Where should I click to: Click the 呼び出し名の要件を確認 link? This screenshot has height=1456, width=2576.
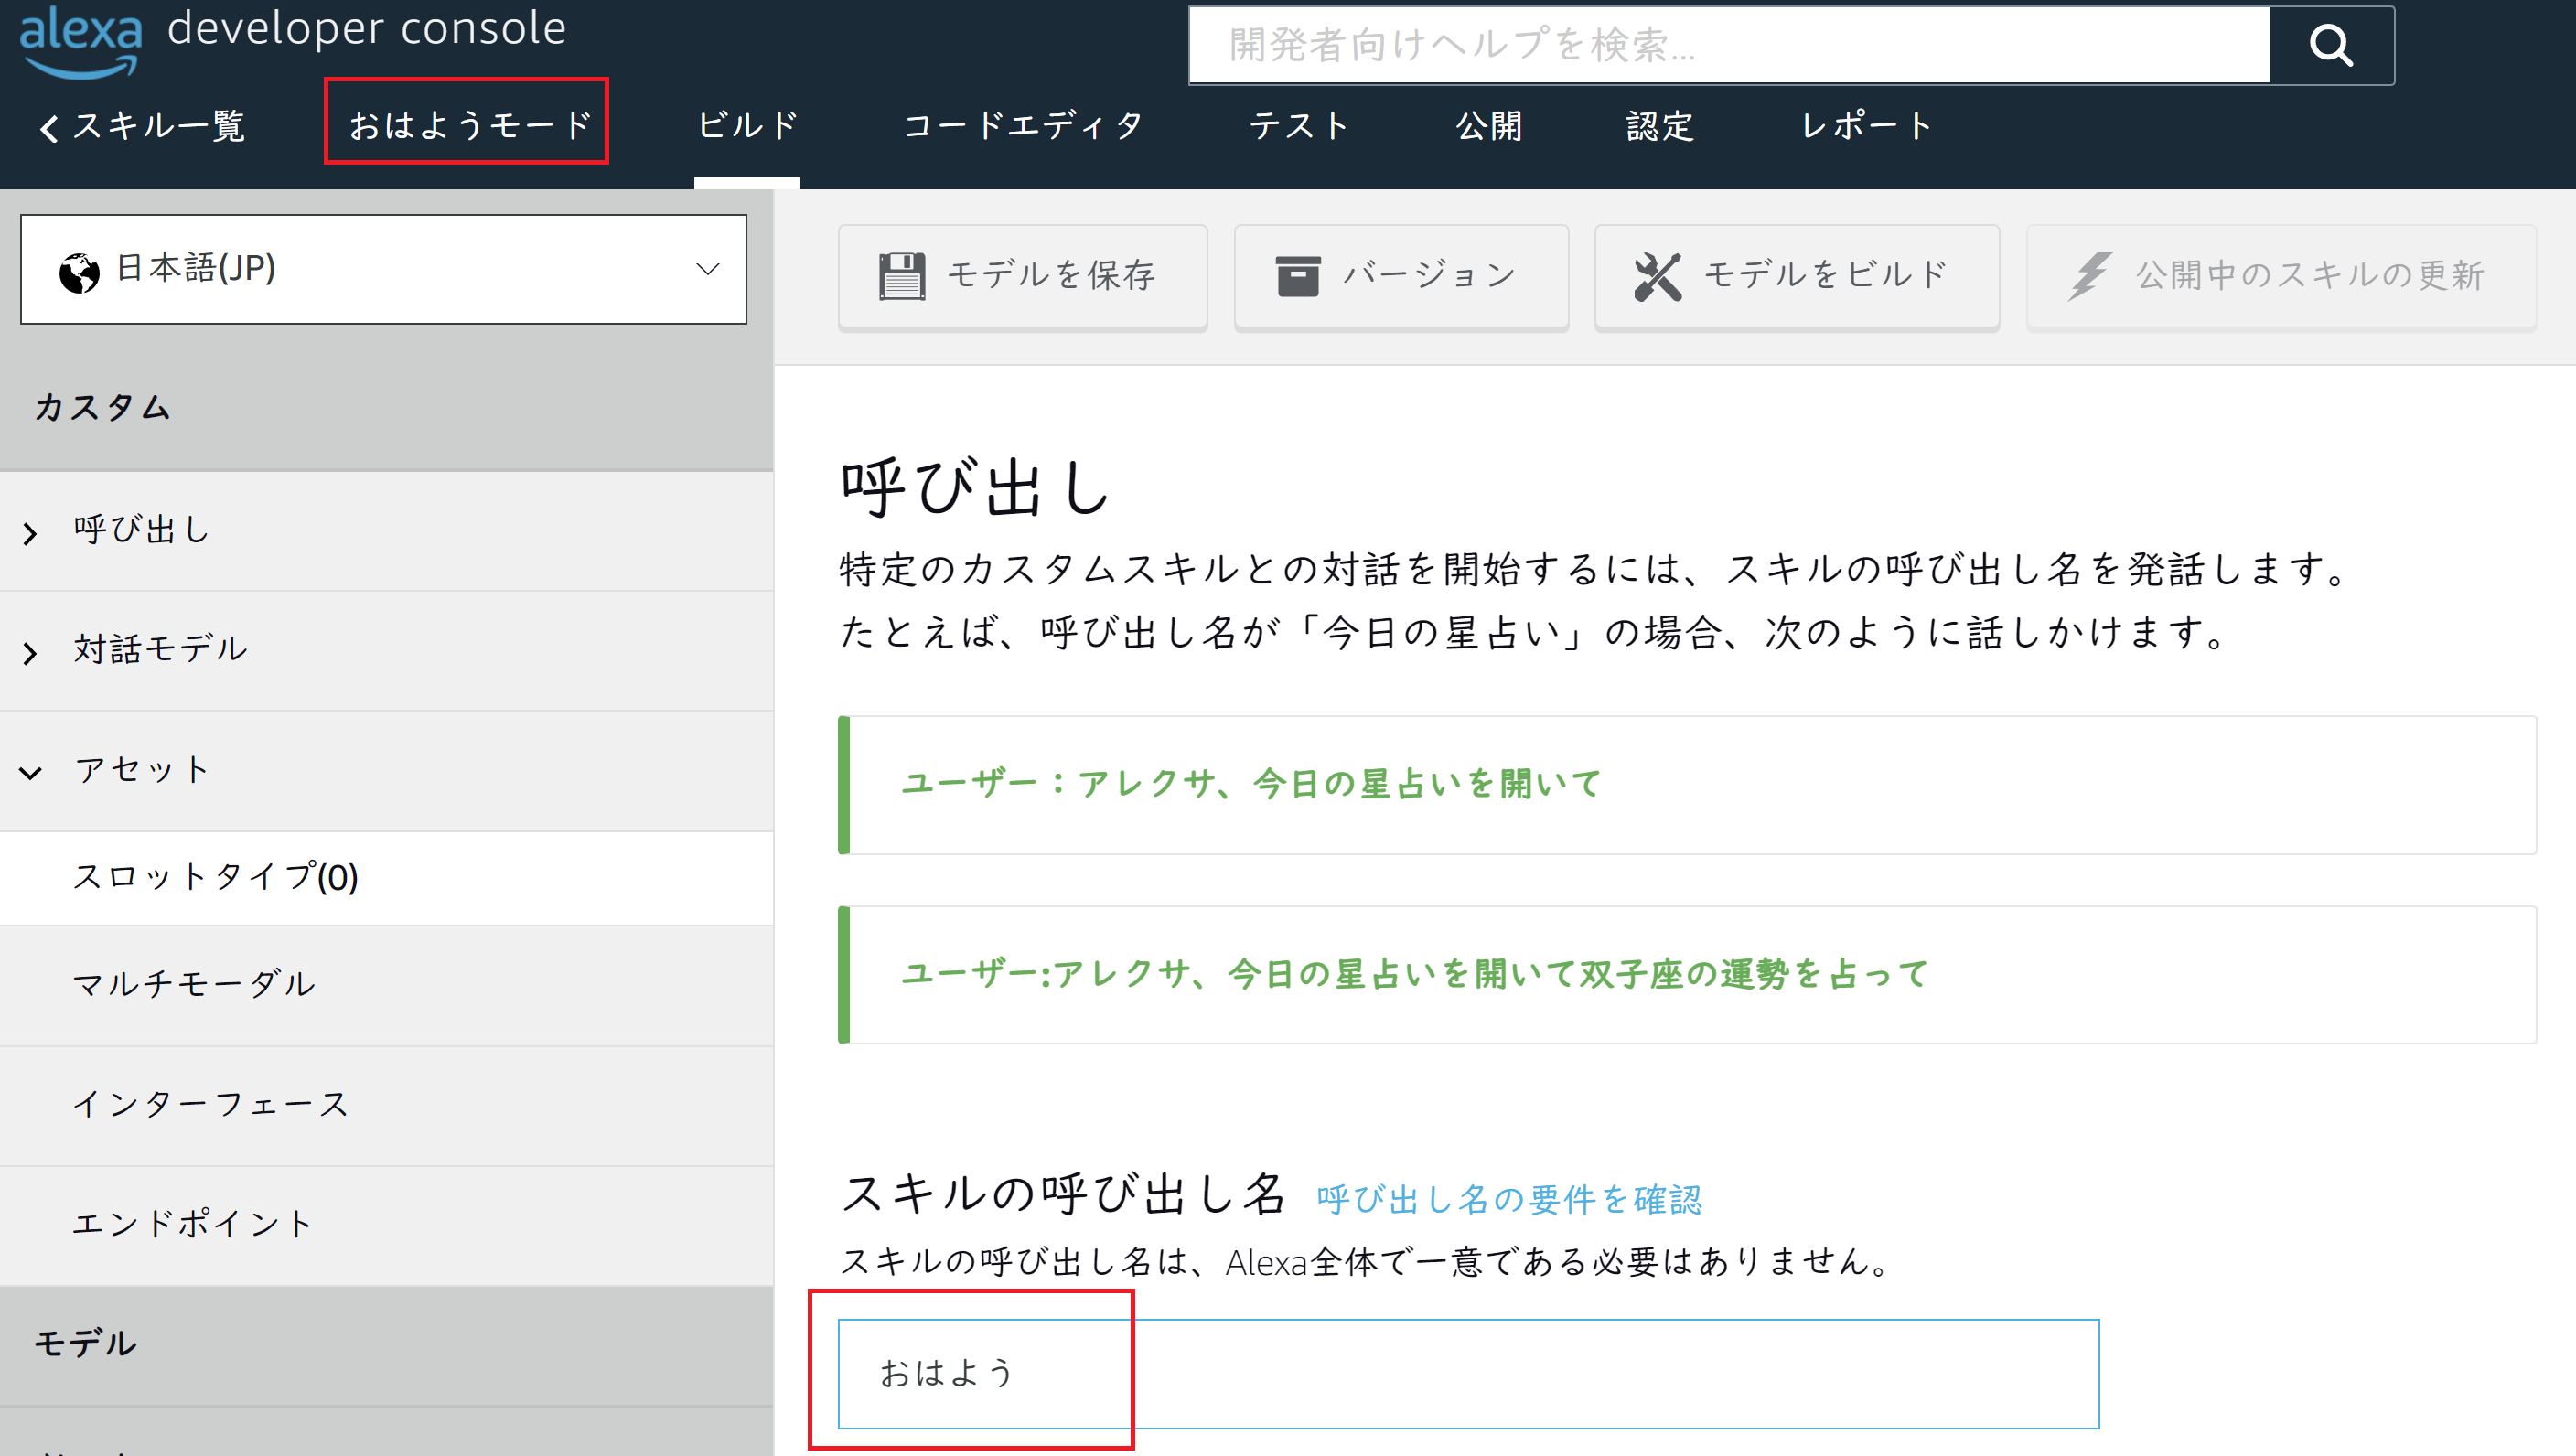click(x=1508, y=1199)
